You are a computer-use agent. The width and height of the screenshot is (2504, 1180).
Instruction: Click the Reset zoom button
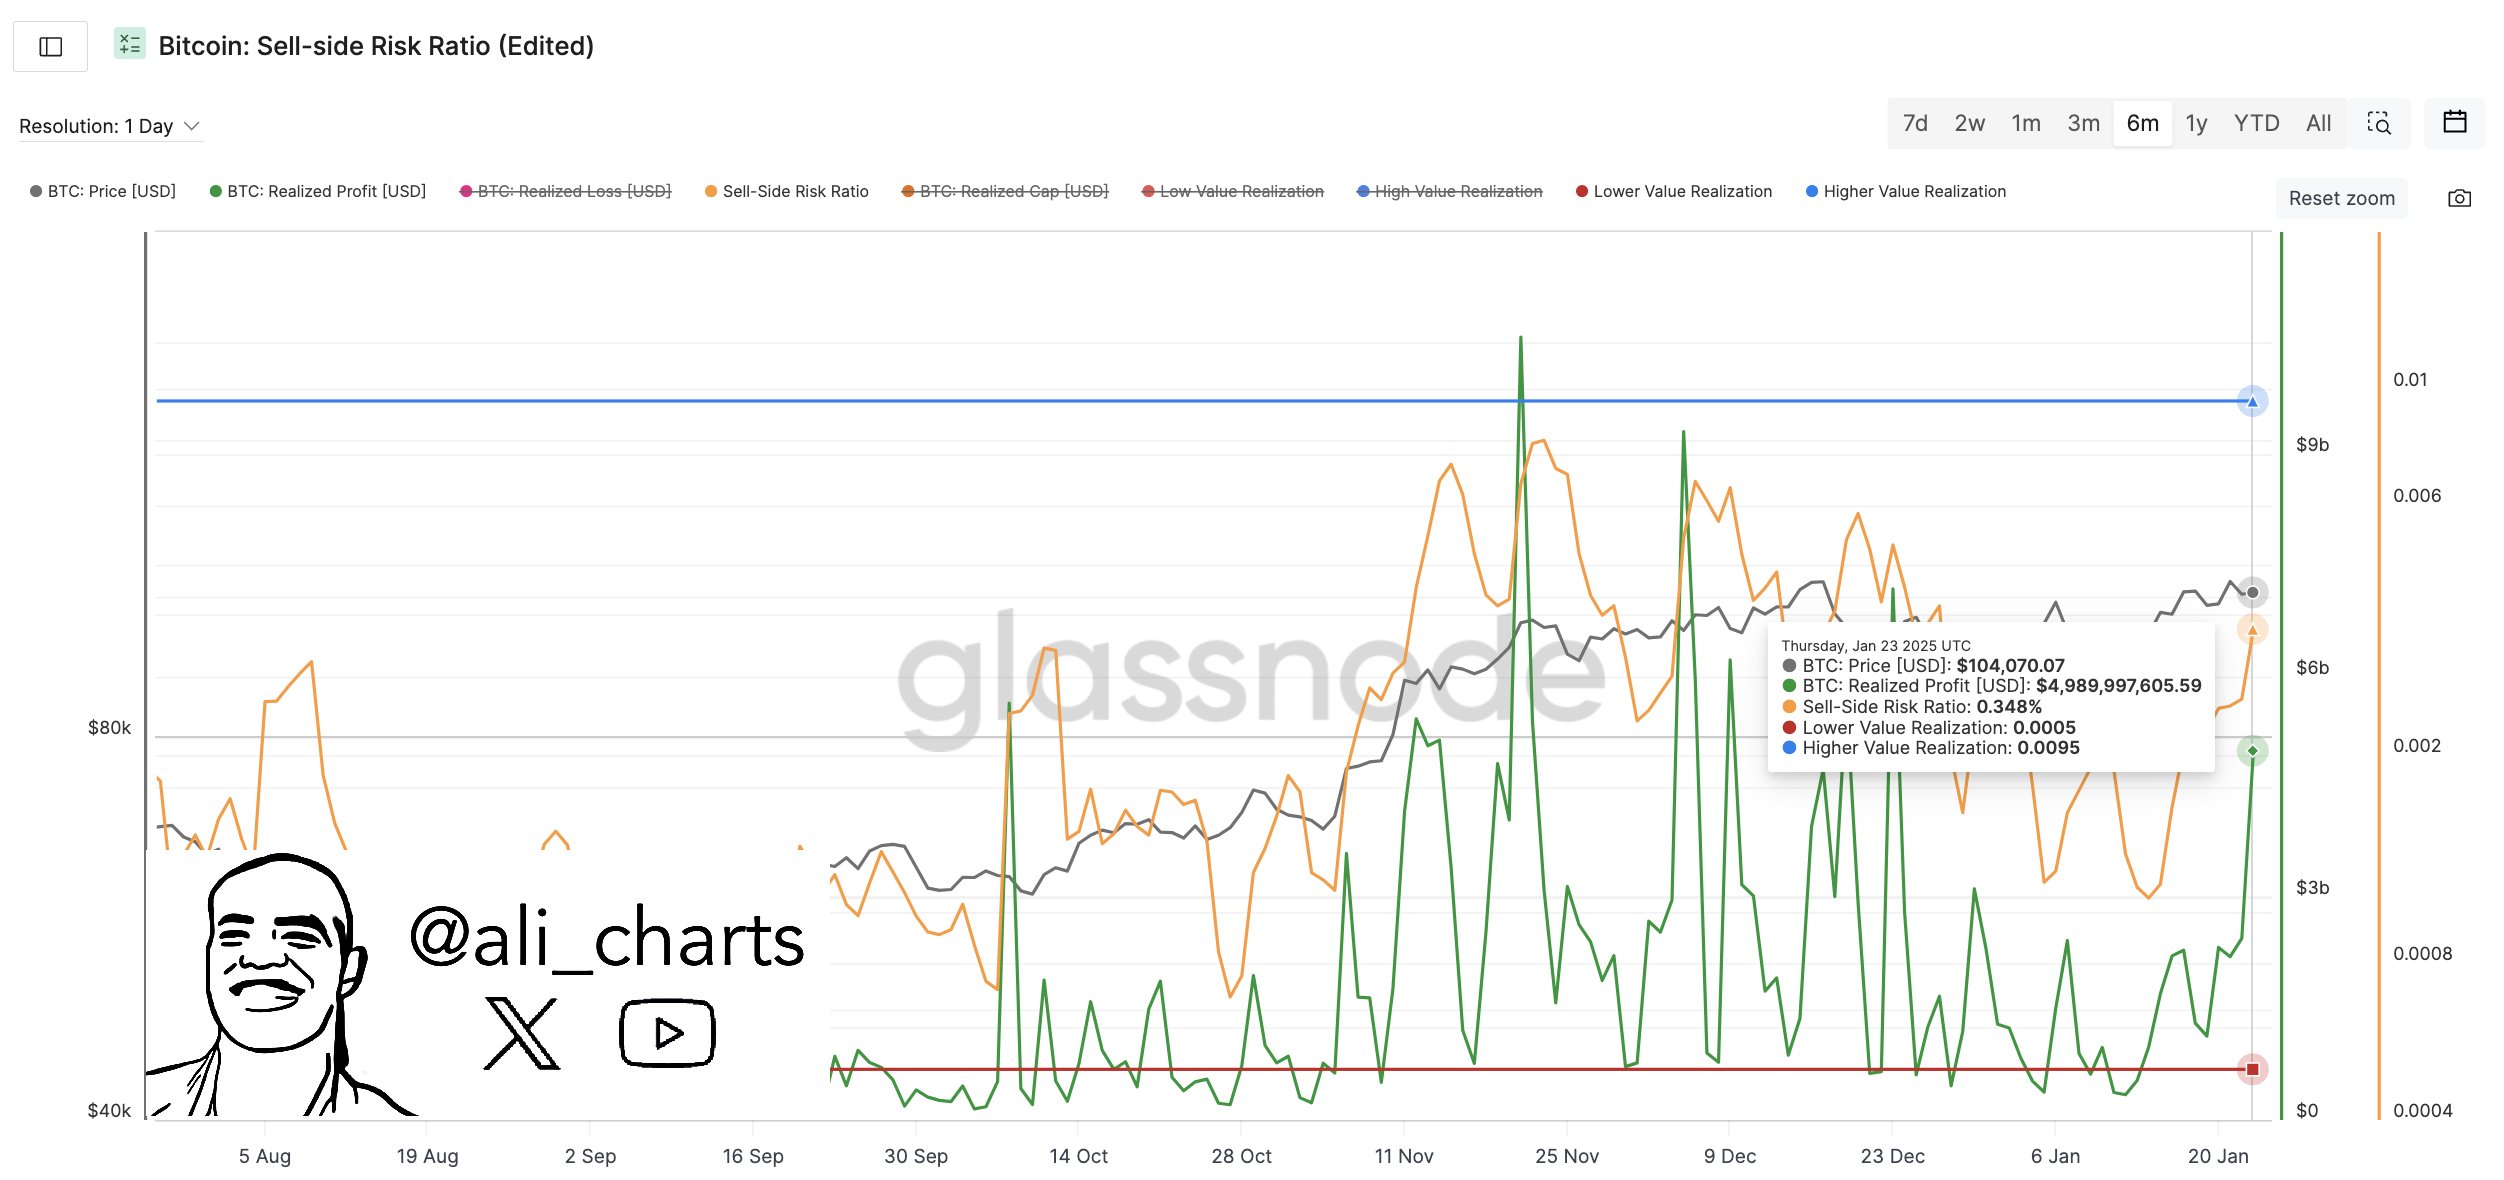pos(2342,198)
